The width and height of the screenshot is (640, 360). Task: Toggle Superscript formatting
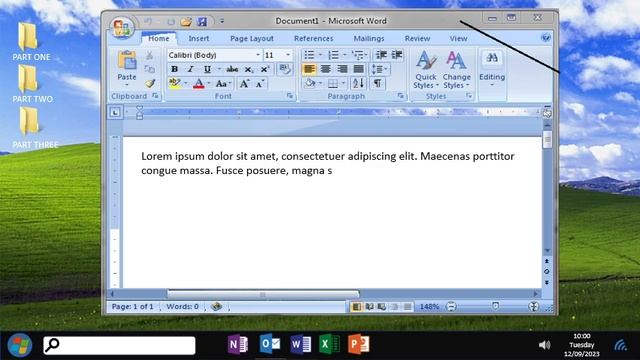point(265,69)
